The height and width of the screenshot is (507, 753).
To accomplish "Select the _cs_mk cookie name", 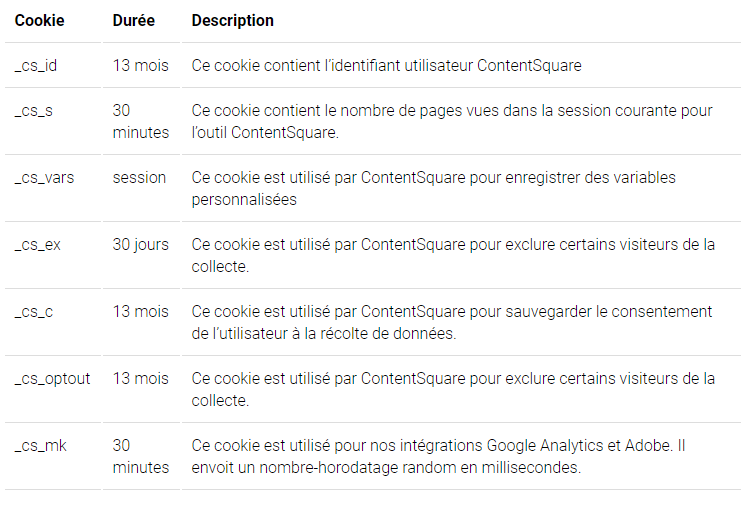I will [x=40, y=446].
